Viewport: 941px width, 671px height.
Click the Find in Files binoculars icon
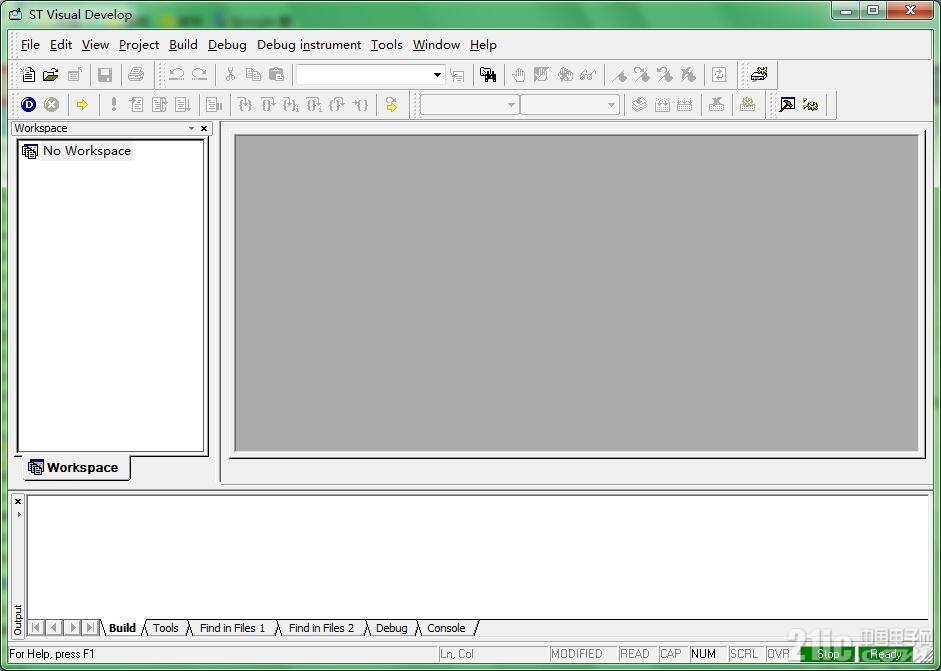(488, 74)
